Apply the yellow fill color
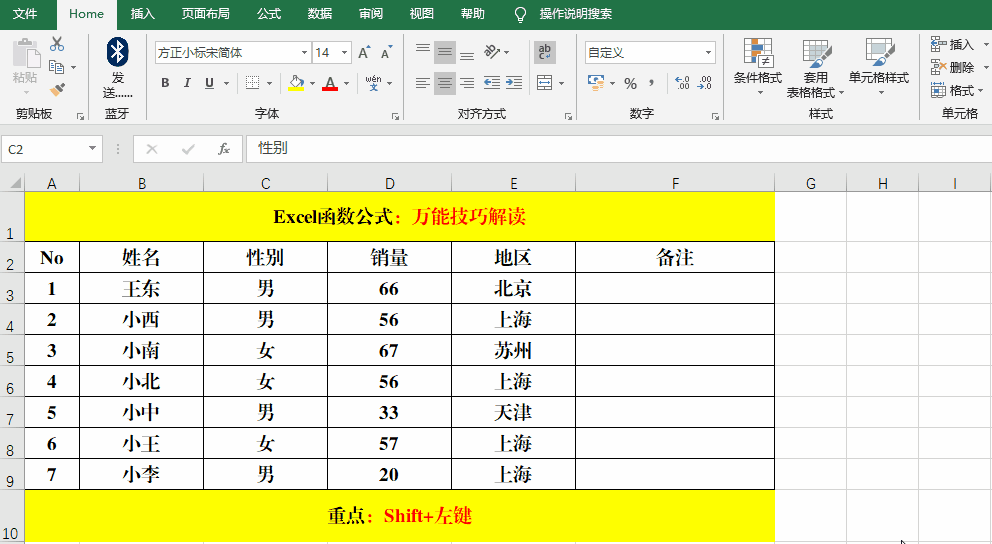This screenshot has width=992, height=544. [x=296, y=83]
